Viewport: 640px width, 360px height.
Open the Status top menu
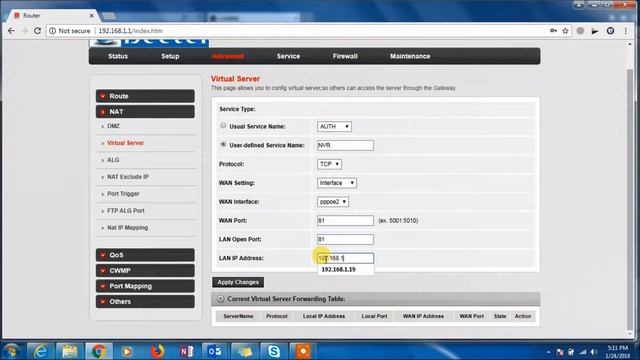pos(118,56)
